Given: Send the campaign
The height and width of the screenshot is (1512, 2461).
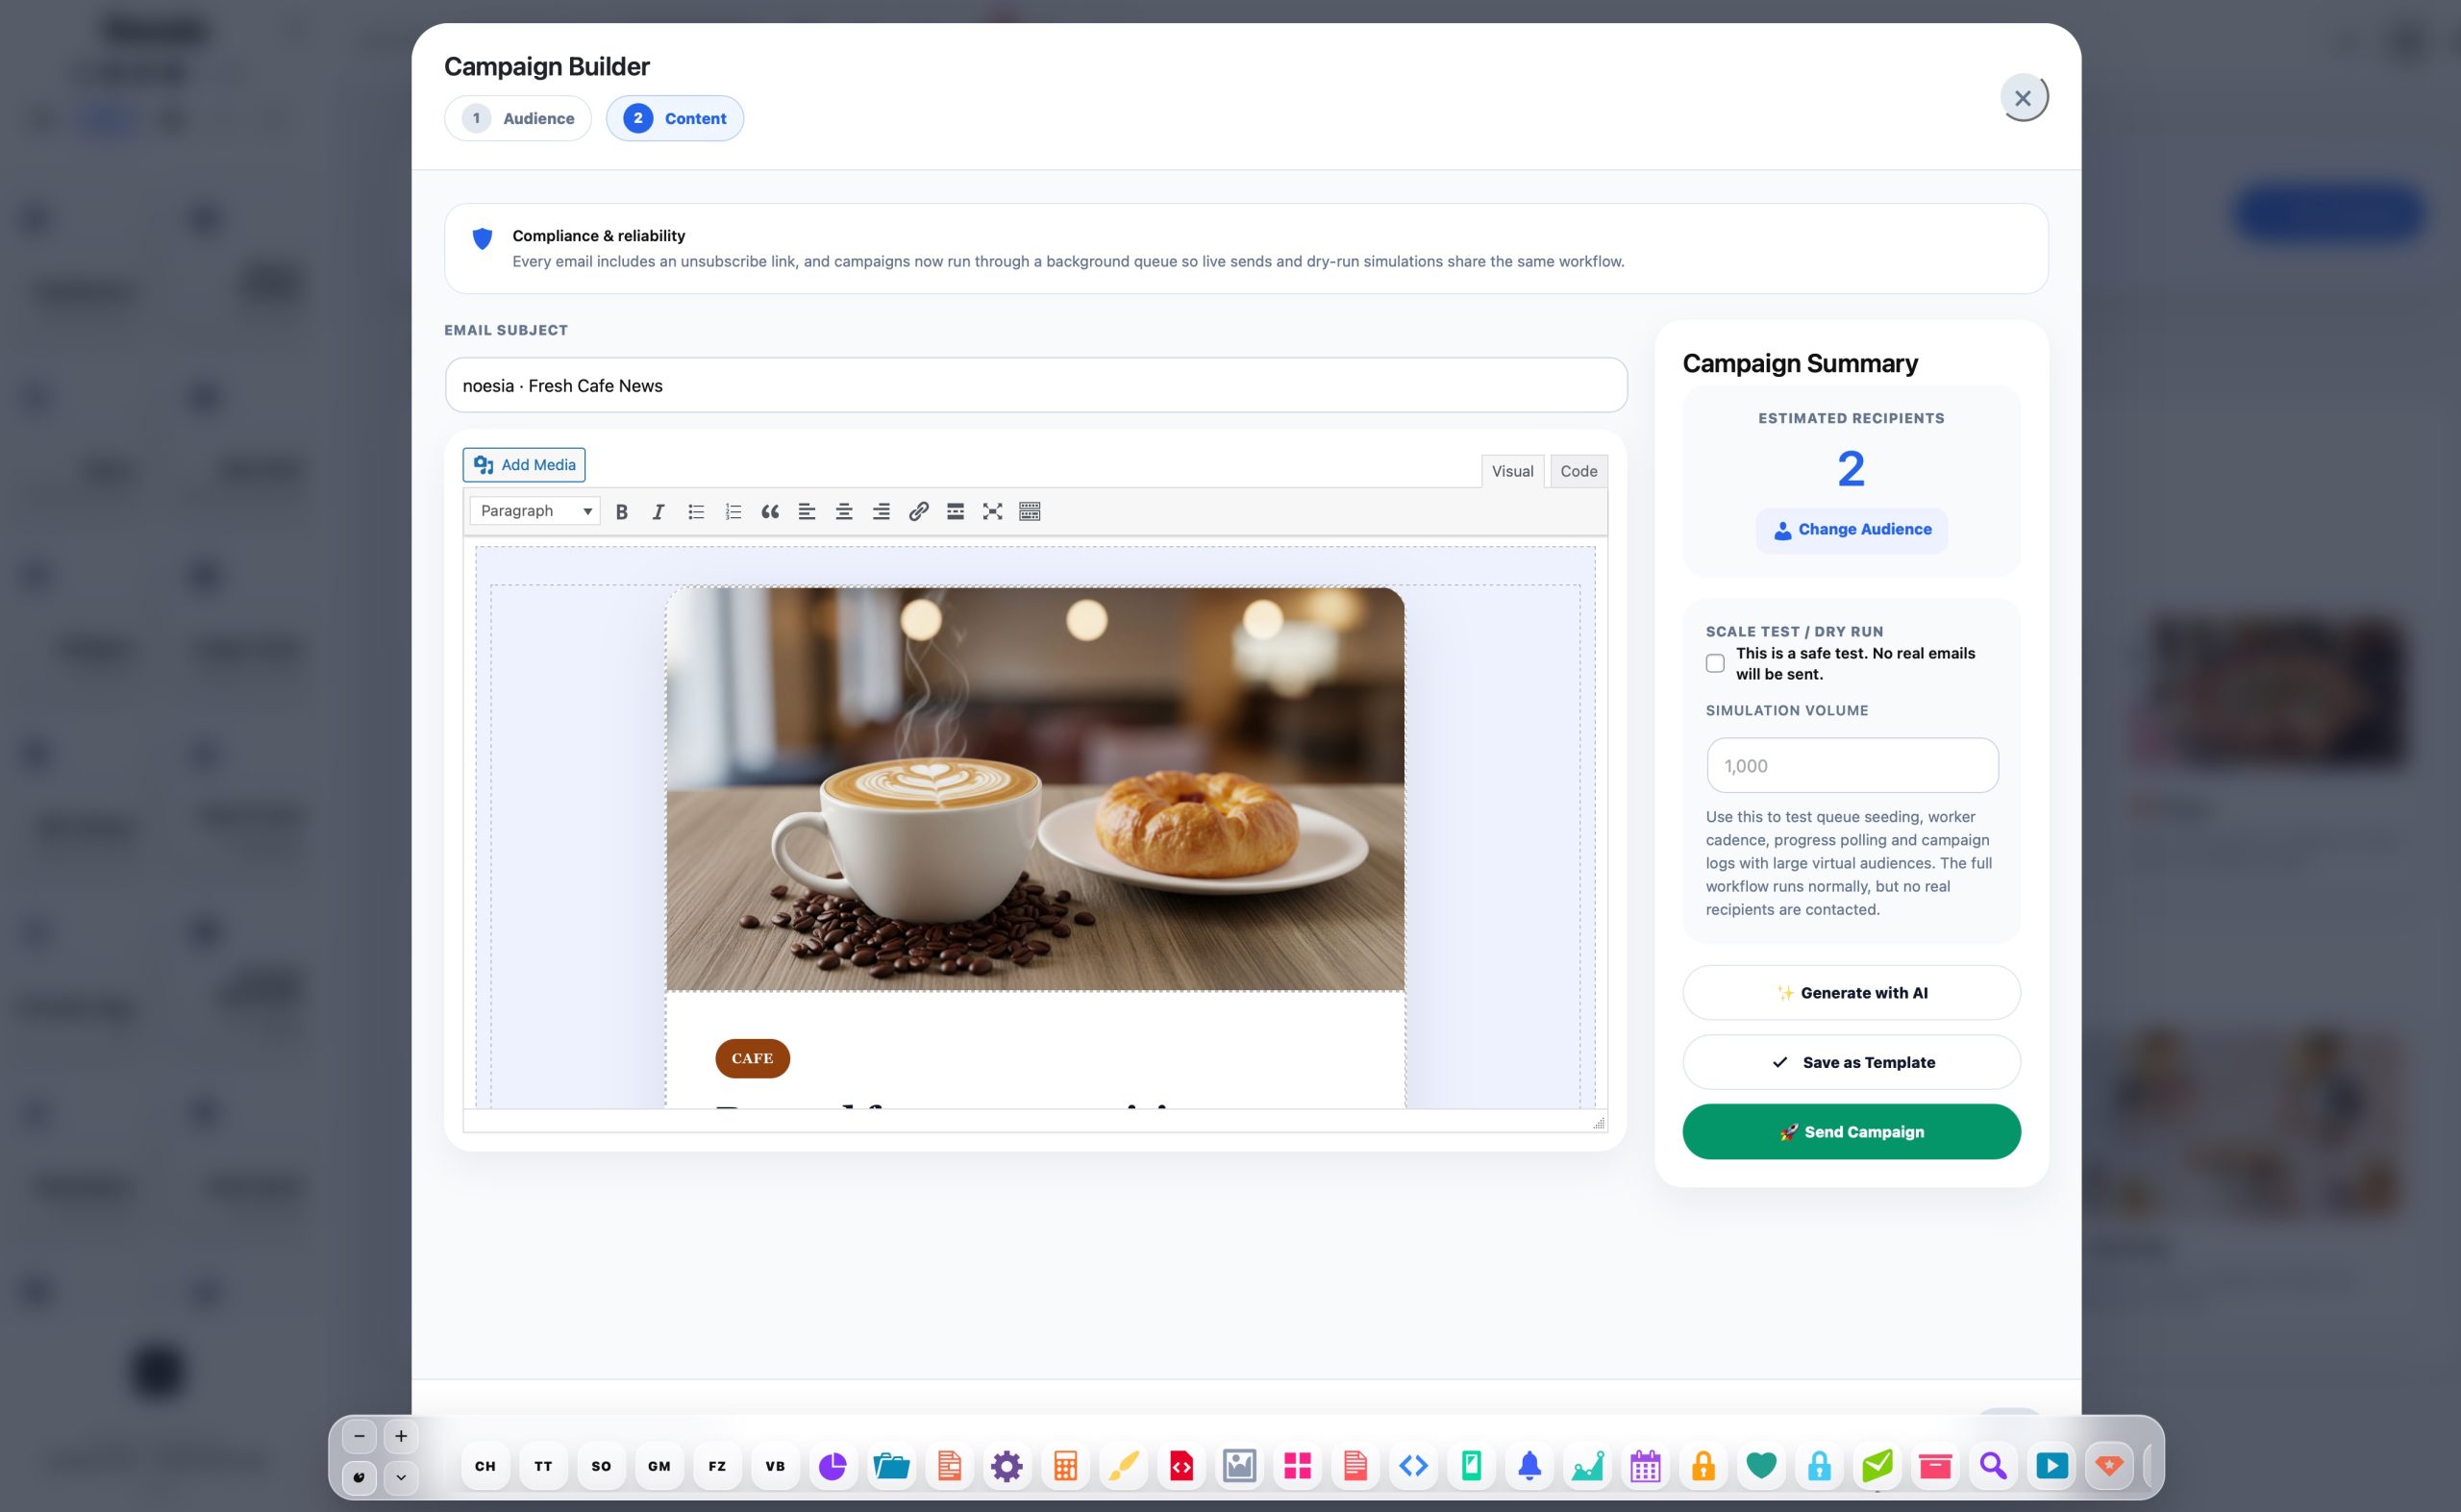Looking at the screenshot, I should (1852, 1132).
